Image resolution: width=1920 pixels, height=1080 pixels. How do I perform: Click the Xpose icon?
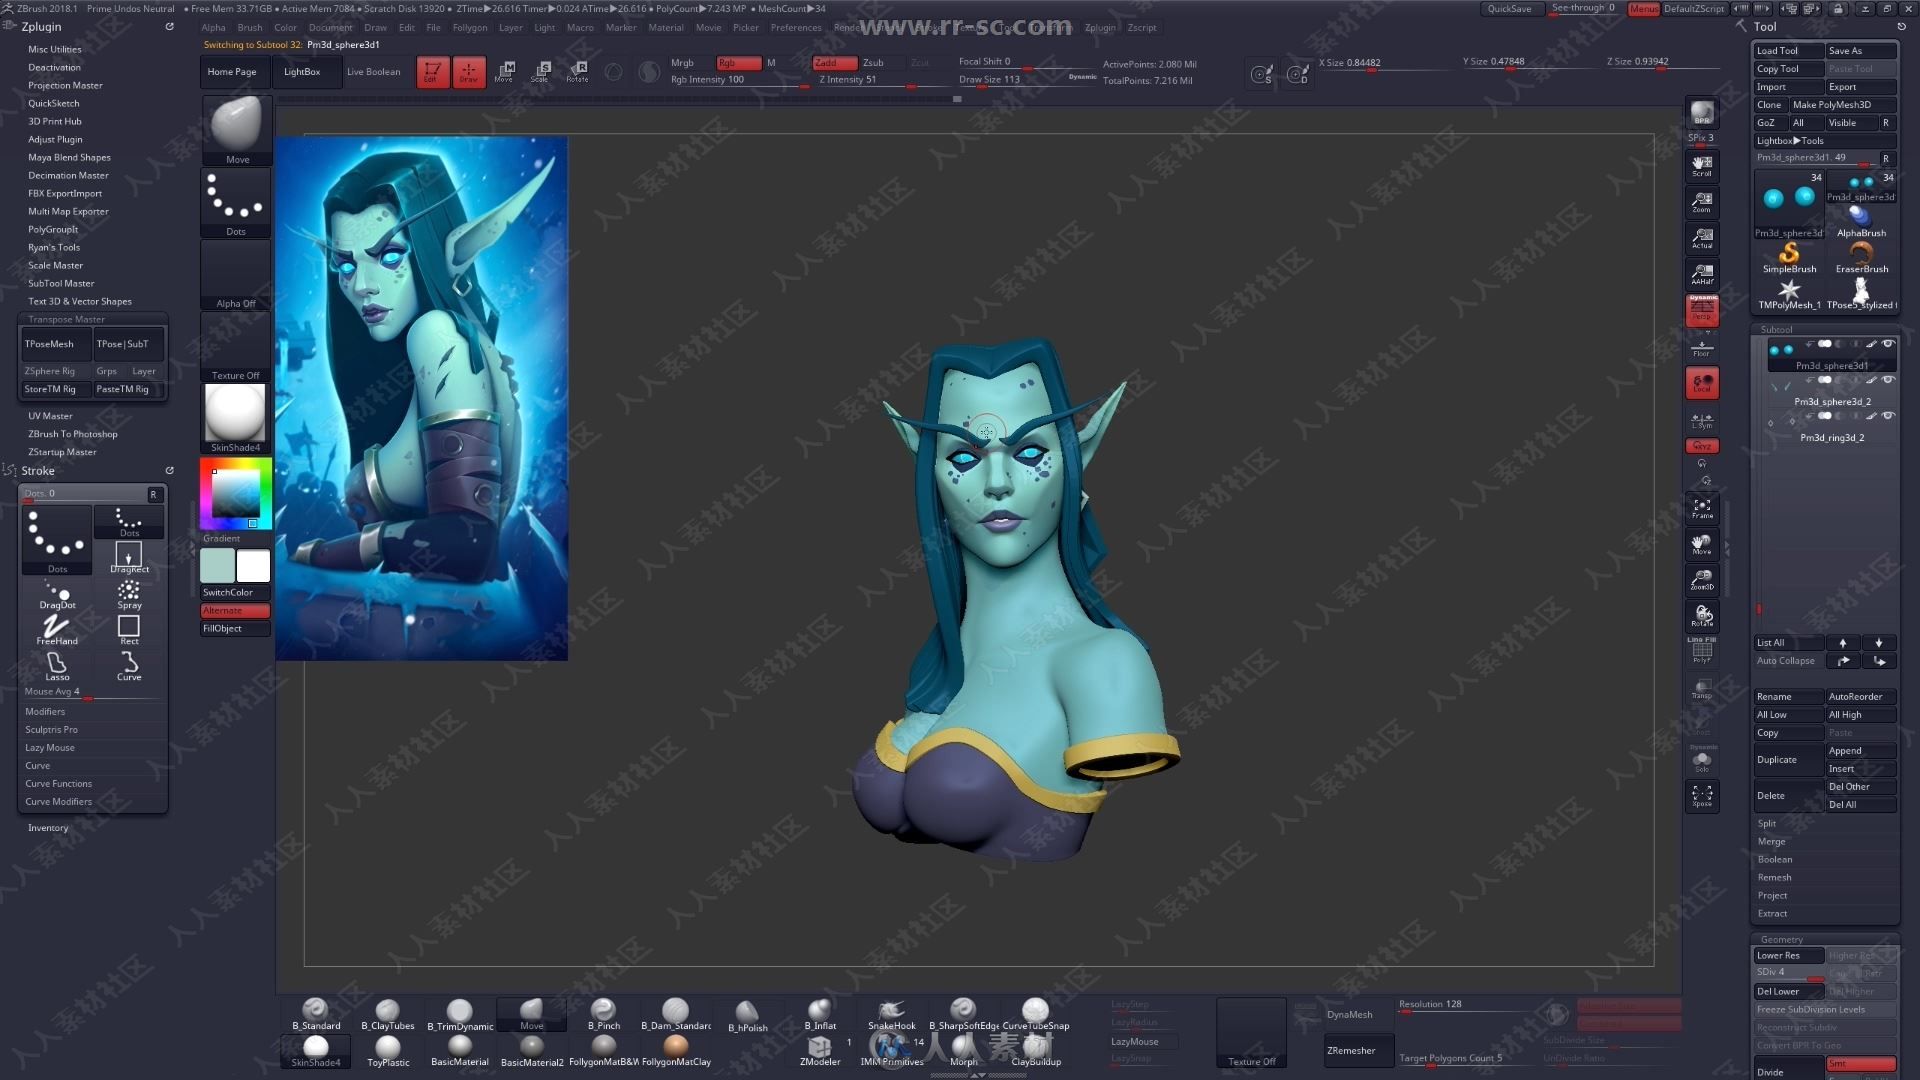pos(1702,796)
